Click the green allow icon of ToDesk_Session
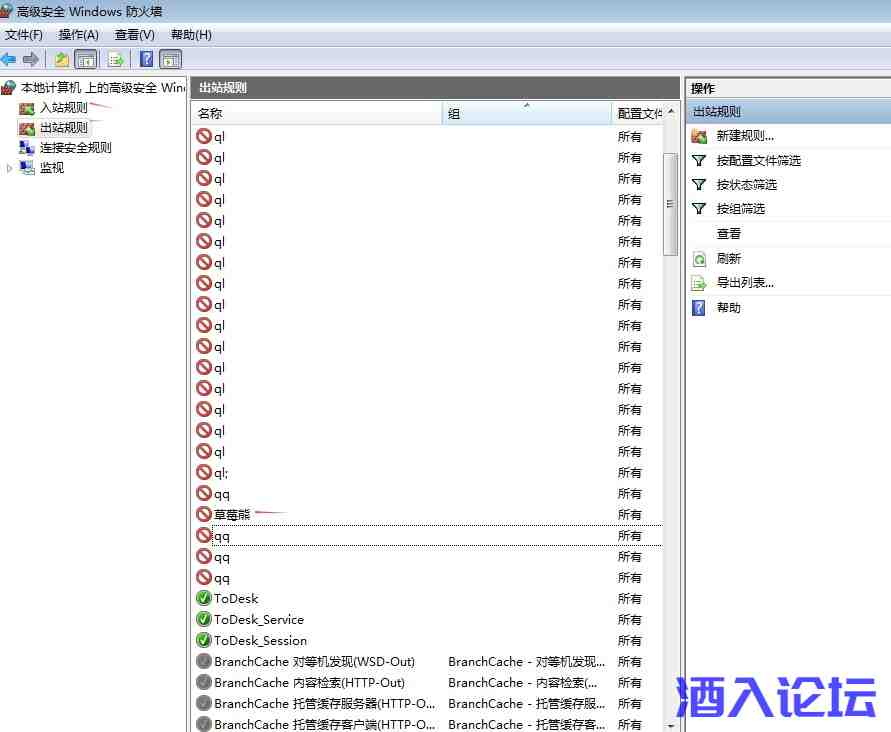Image resolution: width=891 pixels, height=732 pixels. tap(203, 640)
